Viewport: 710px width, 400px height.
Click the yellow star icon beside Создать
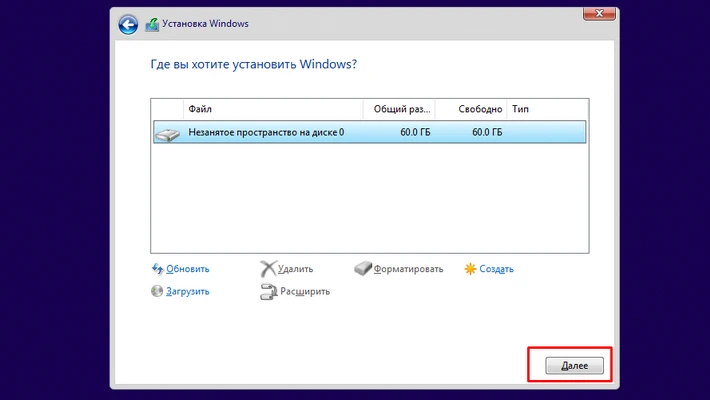[470, 269]
